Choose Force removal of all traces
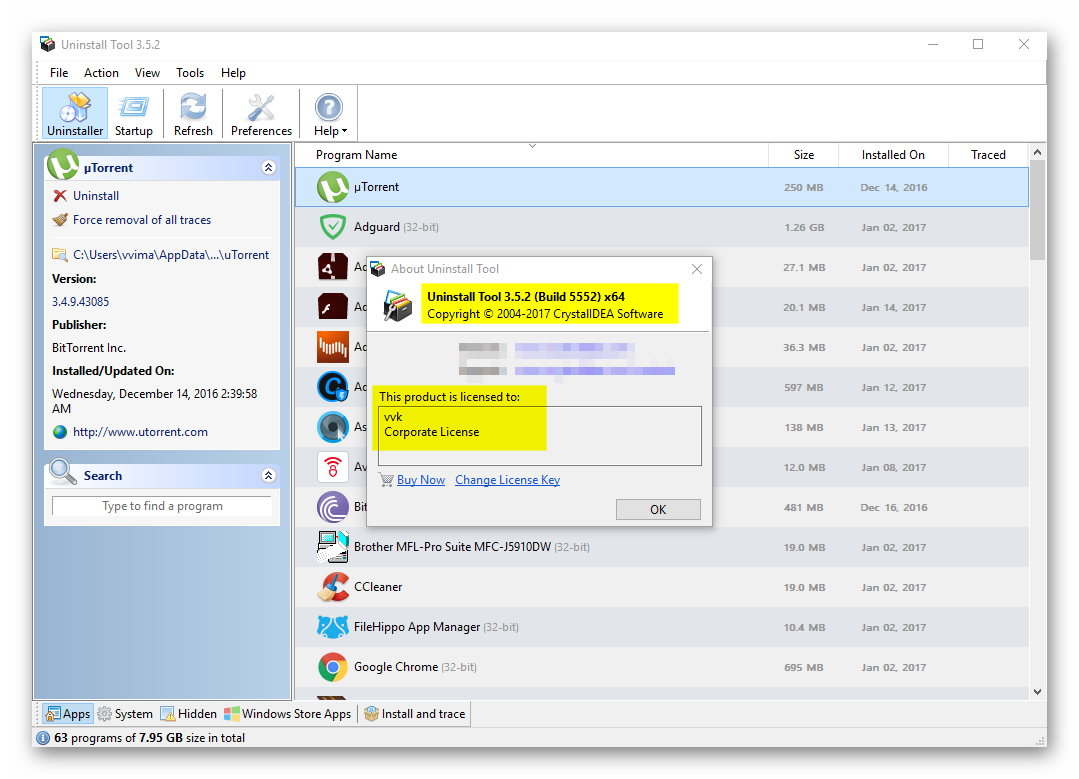This screenshot has height=779, width=1079. [142, 220]
